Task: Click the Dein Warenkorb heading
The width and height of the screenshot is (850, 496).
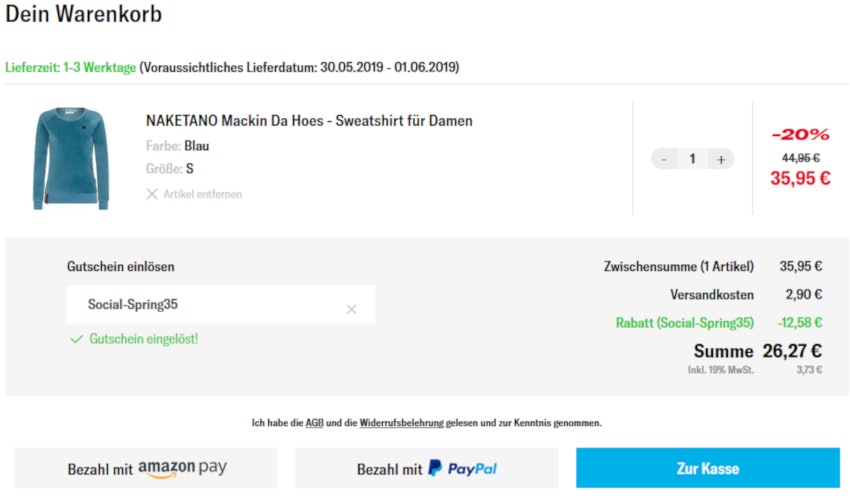Action: (x=84, y=15)
